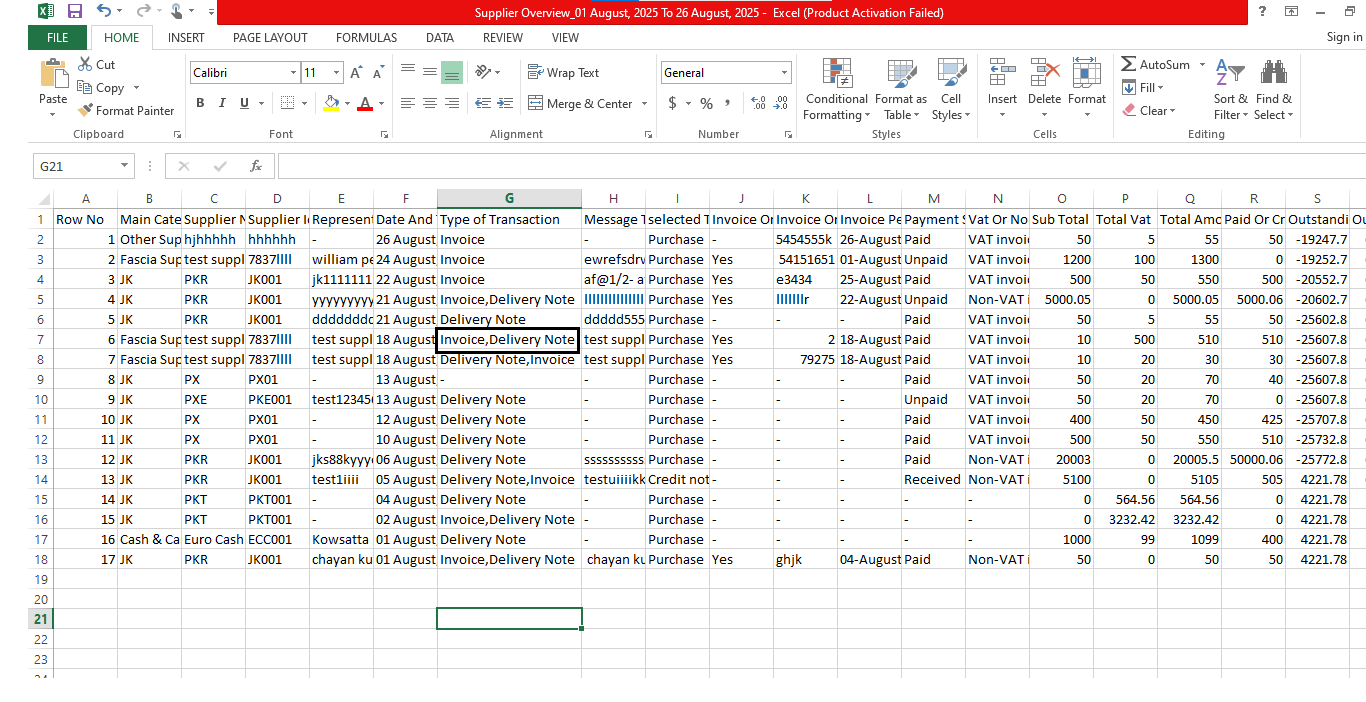Click the Format cells icon
Screen dimensions: 1366x702
click(x=1086, y=74)
